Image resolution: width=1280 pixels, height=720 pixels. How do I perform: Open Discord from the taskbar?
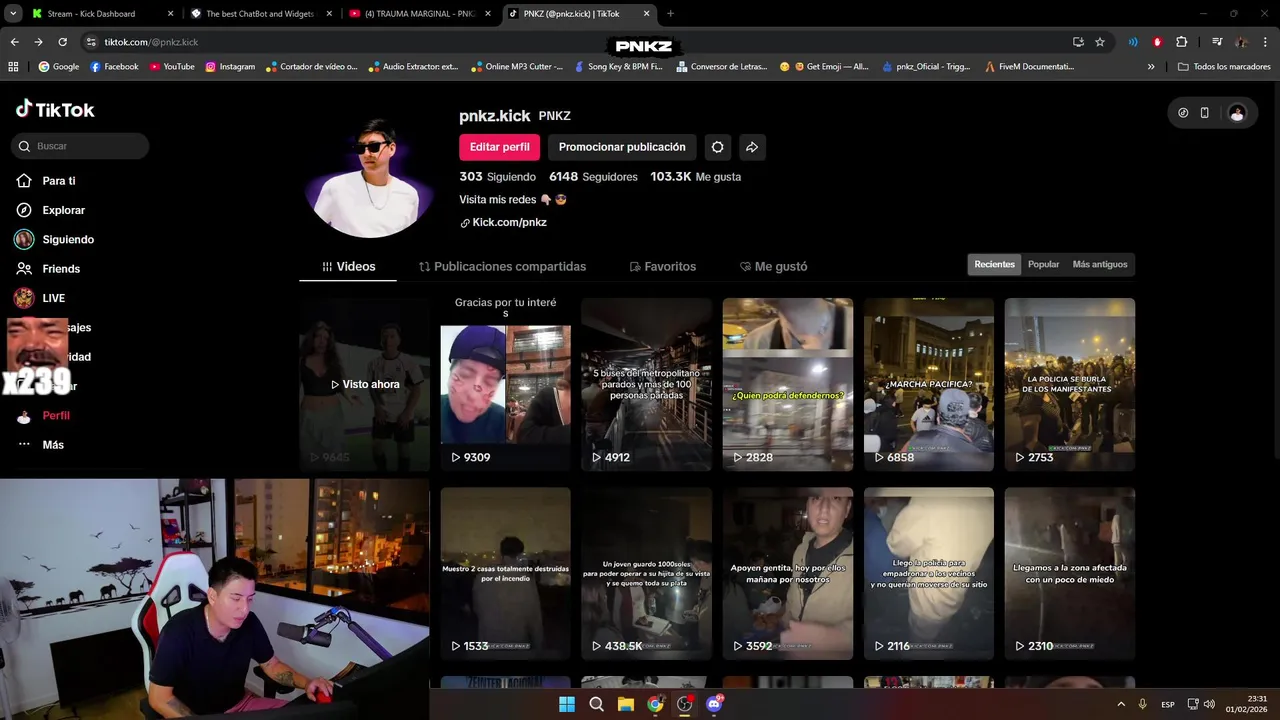(714, 704)
